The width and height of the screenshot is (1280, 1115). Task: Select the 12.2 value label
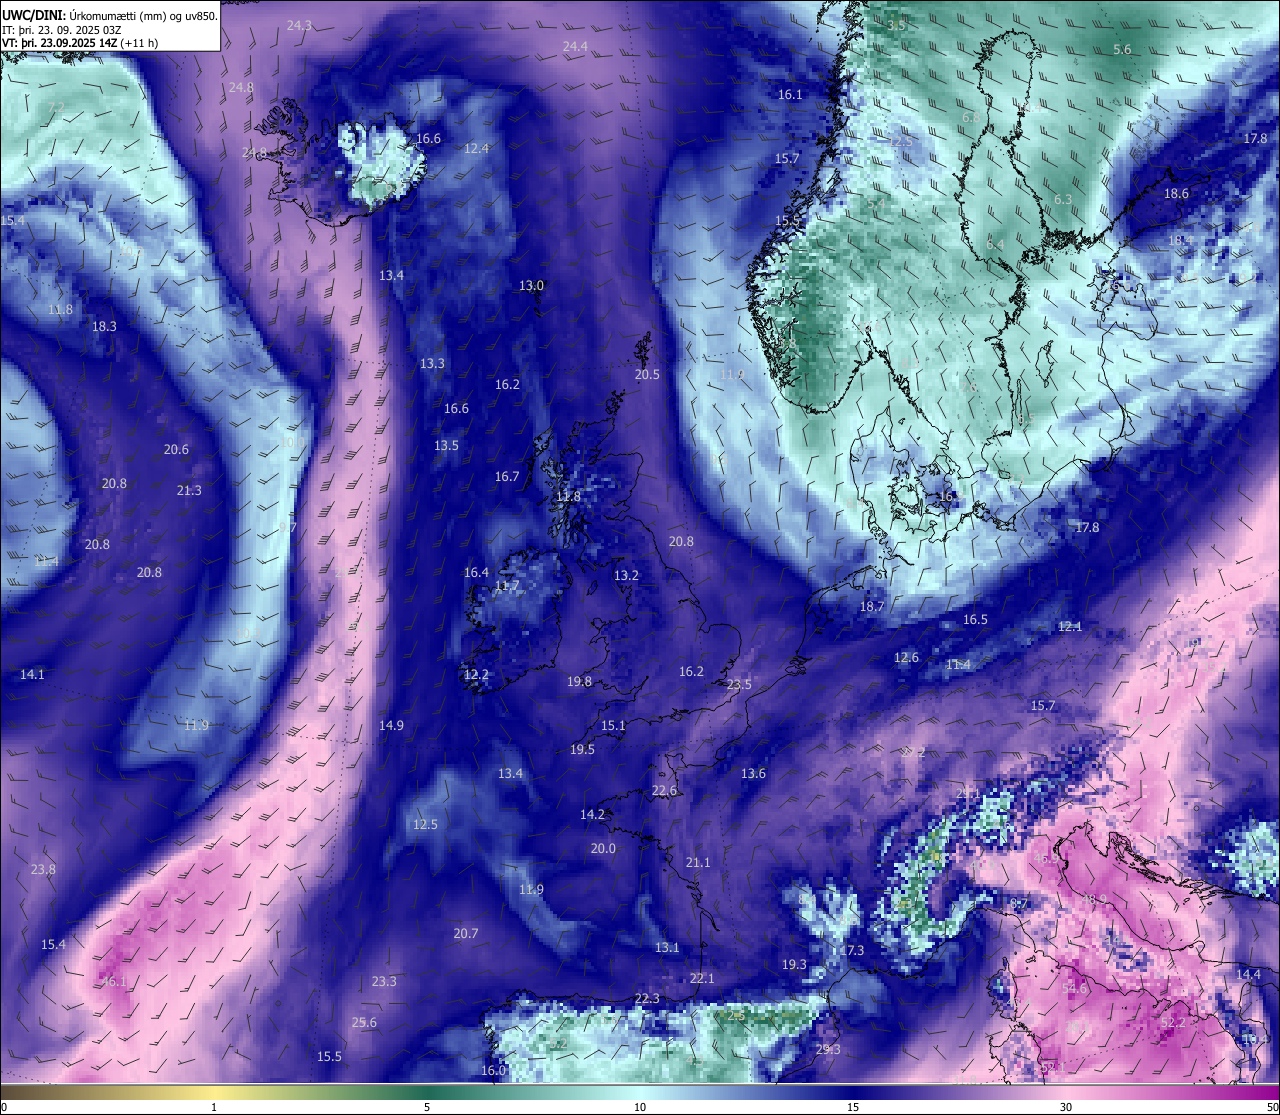476,675
